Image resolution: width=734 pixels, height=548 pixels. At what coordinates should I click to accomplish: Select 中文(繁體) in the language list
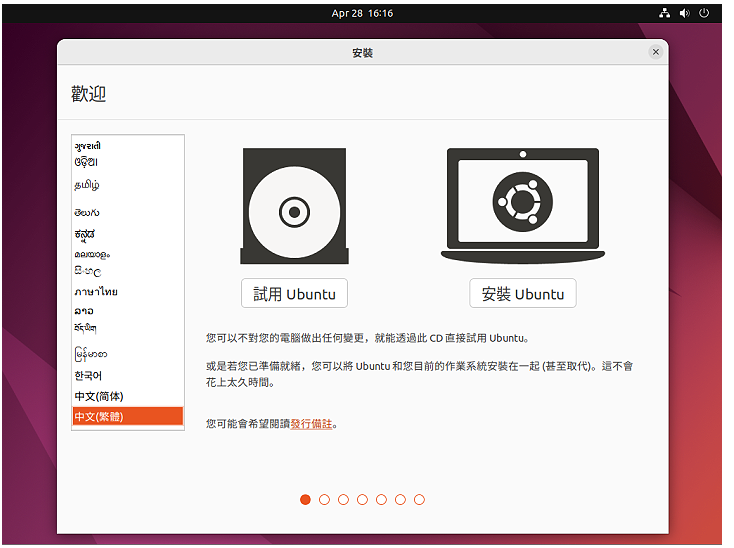pos(128,416)
